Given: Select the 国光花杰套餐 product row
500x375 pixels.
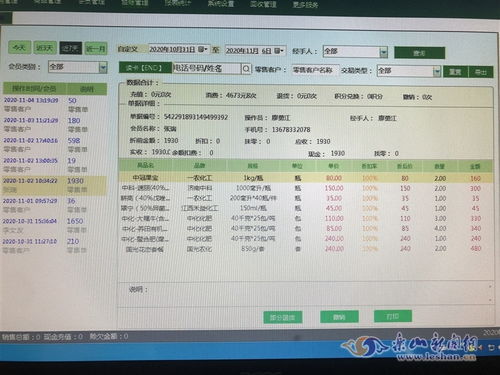Looking at the screenshot, I should (x=306, y=249).
